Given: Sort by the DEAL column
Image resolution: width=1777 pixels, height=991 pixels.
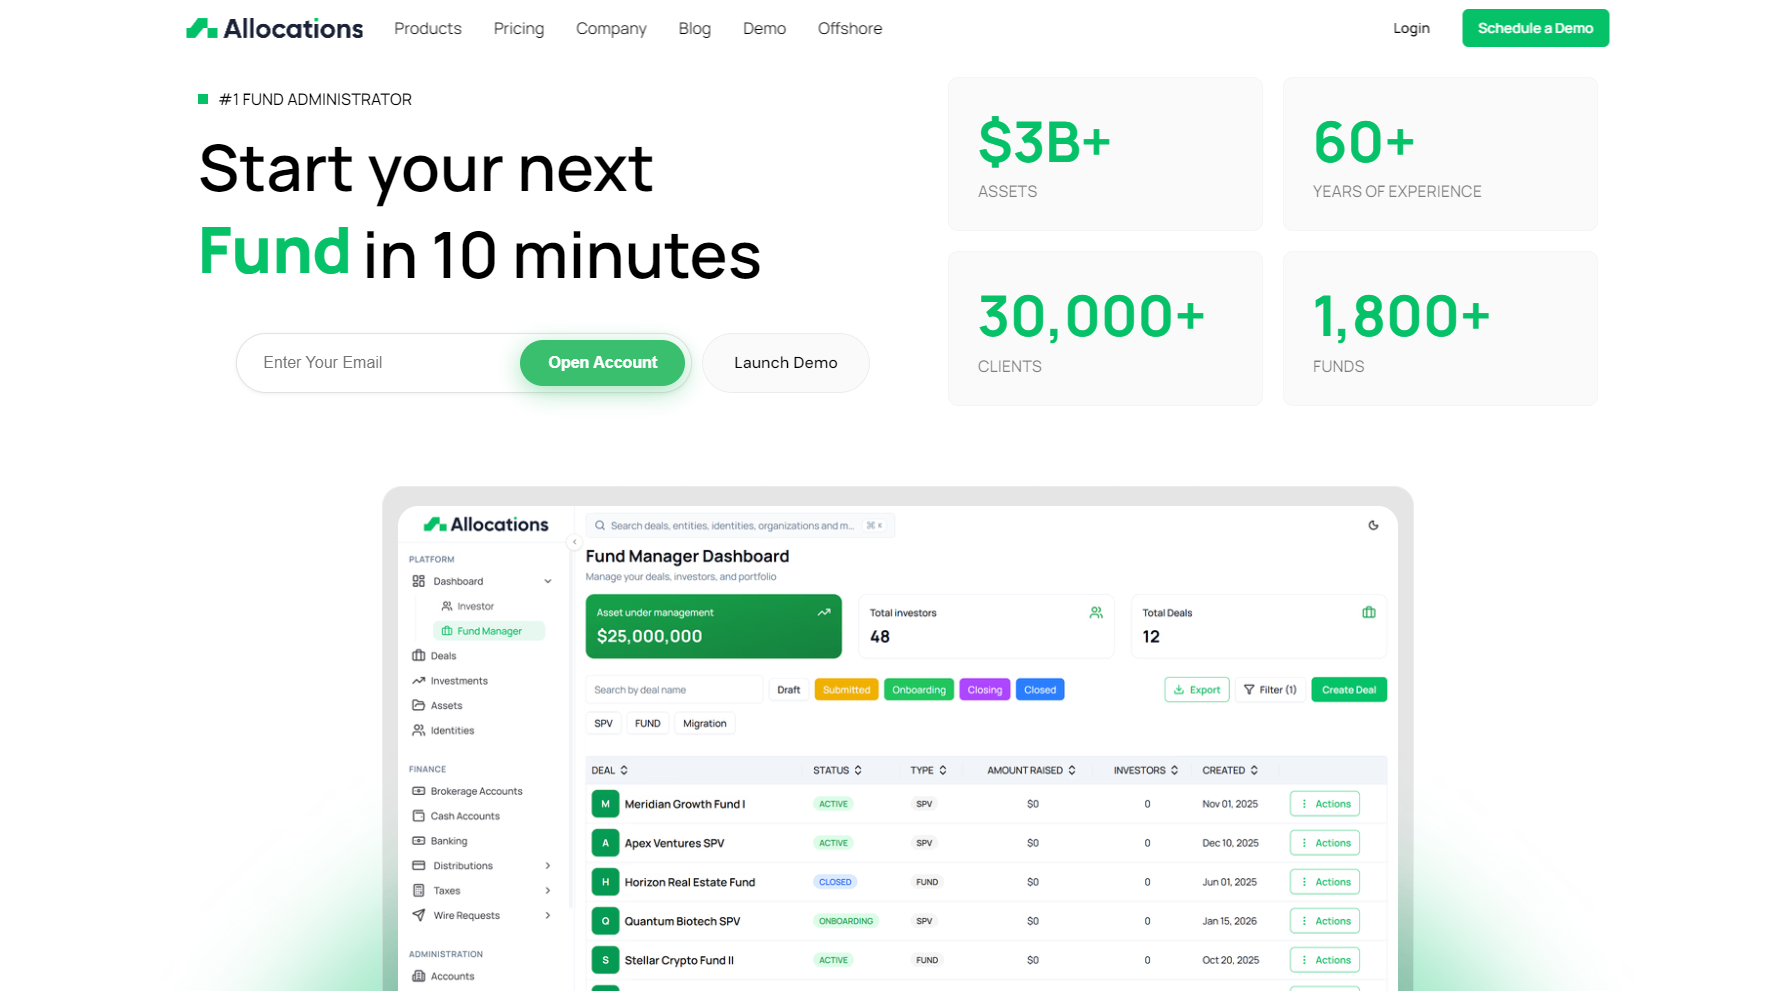Looking at the screenshot, I should tap(610, 770).
